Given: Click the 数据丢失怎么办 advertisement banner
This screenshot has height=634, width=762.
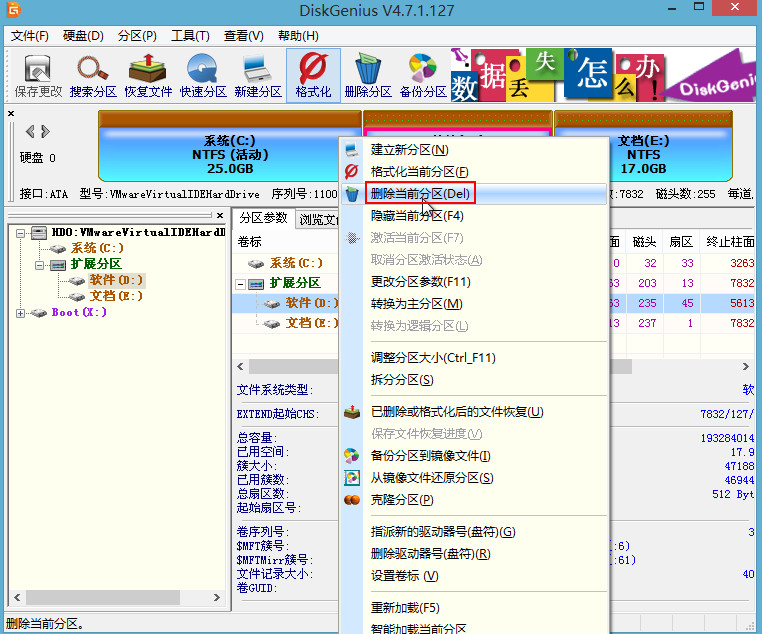Looking at the screenshot, I should pos(603,75).
